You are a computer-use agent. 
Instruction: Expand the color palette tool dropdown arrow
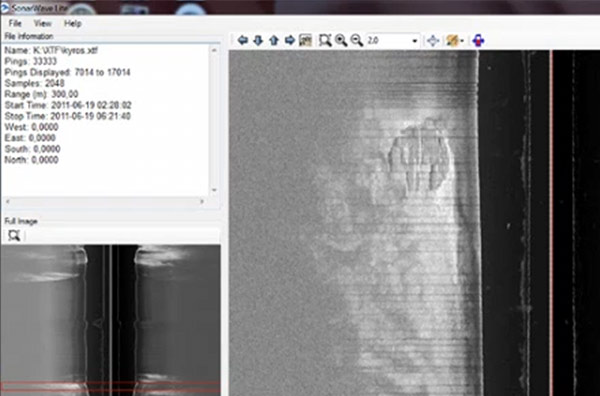(462, 41)
